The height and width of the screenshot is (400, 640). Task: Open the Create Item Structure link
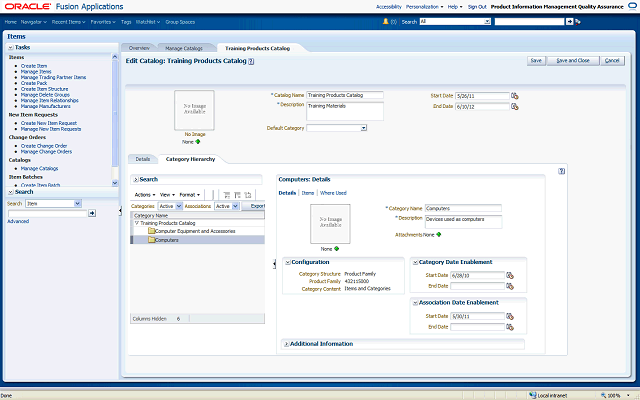pos(47,88)
